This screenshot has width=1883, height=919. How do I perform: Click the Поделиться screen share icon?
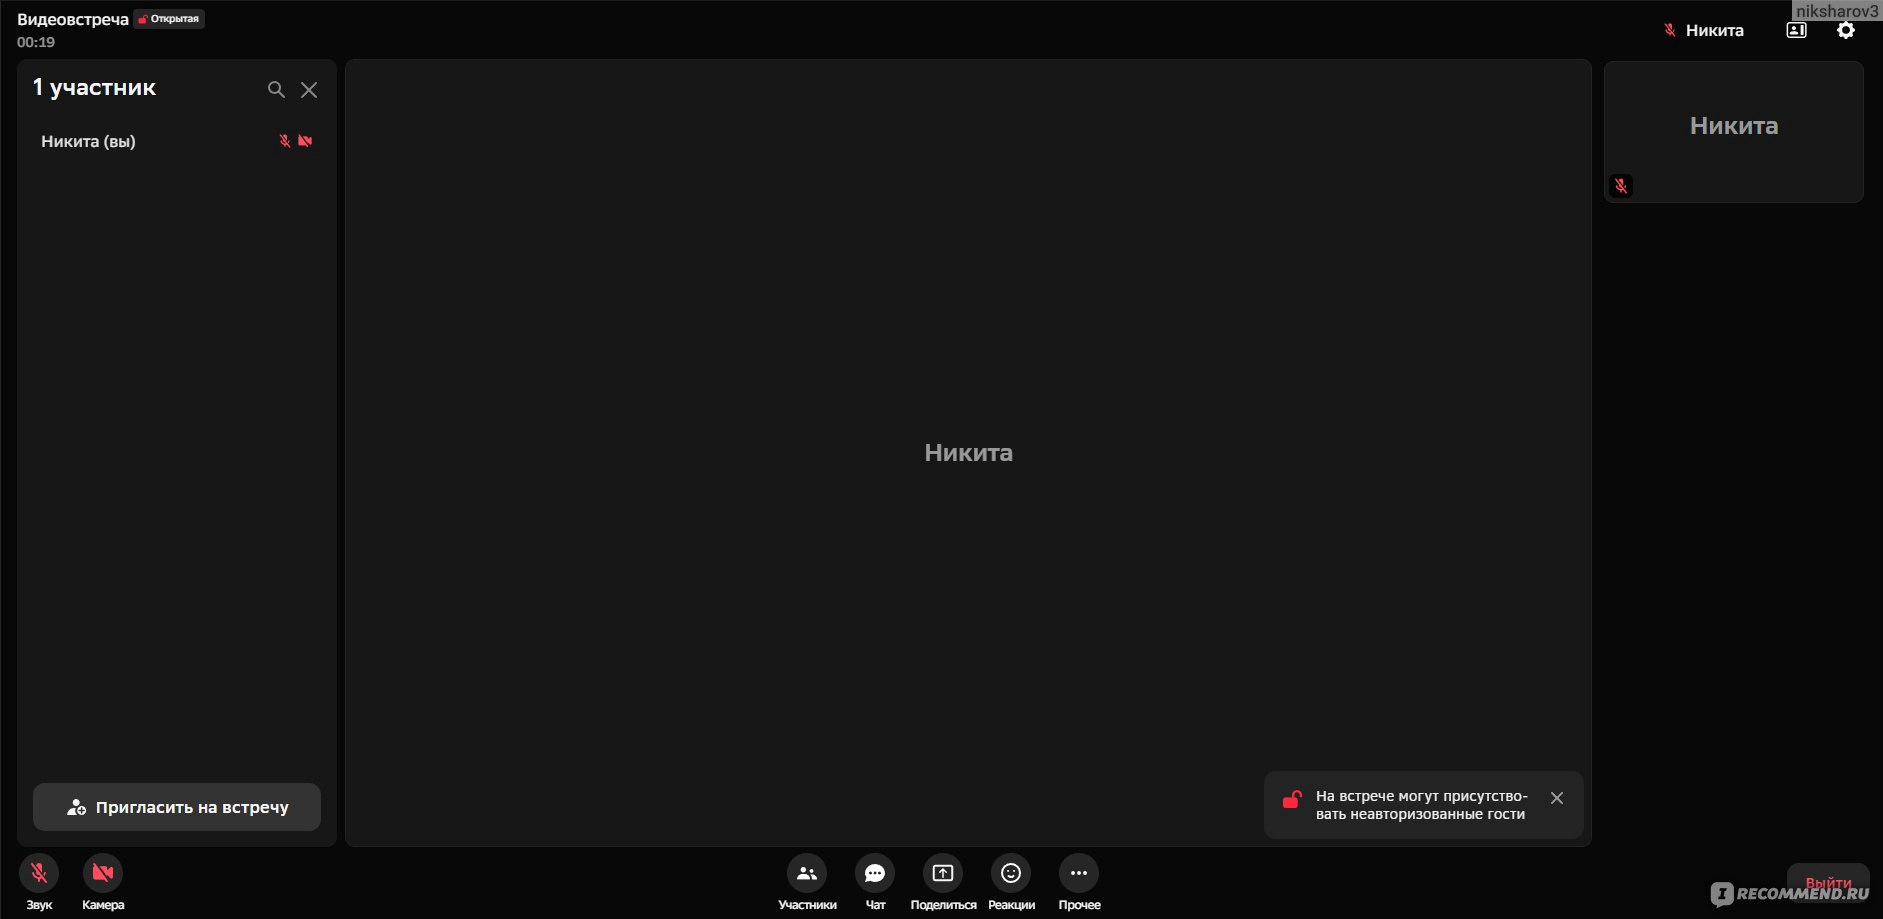(943, 873)
